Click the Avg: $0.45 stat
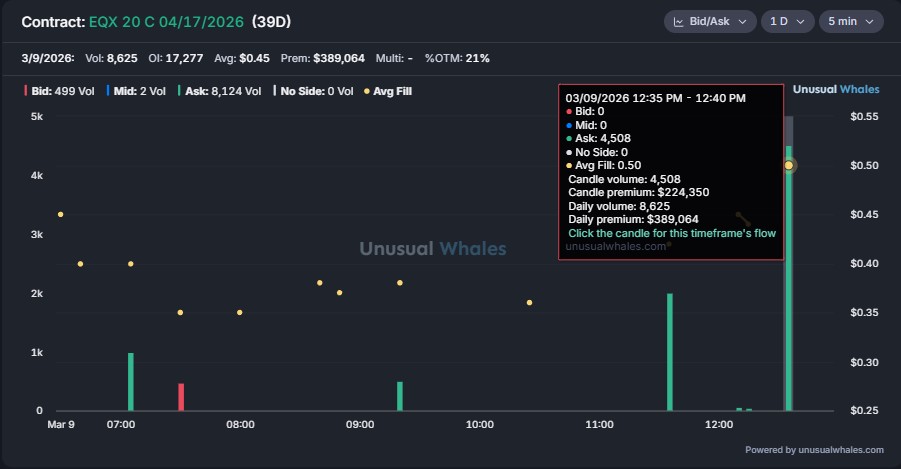The height and width of the screenshot is (469, 901). 242,58
